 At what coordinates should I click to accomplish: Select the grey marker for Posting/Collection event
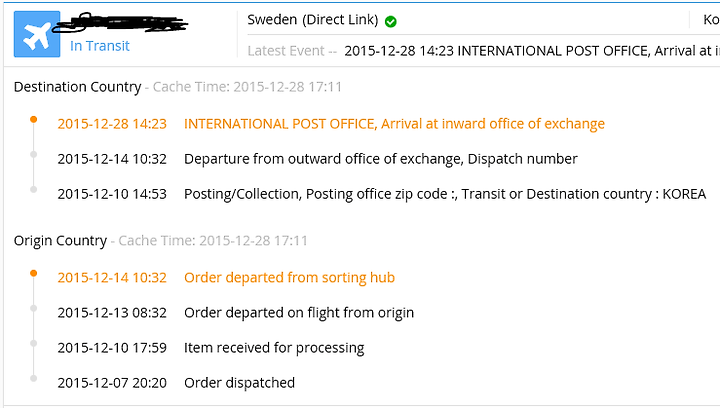(34, 189)
